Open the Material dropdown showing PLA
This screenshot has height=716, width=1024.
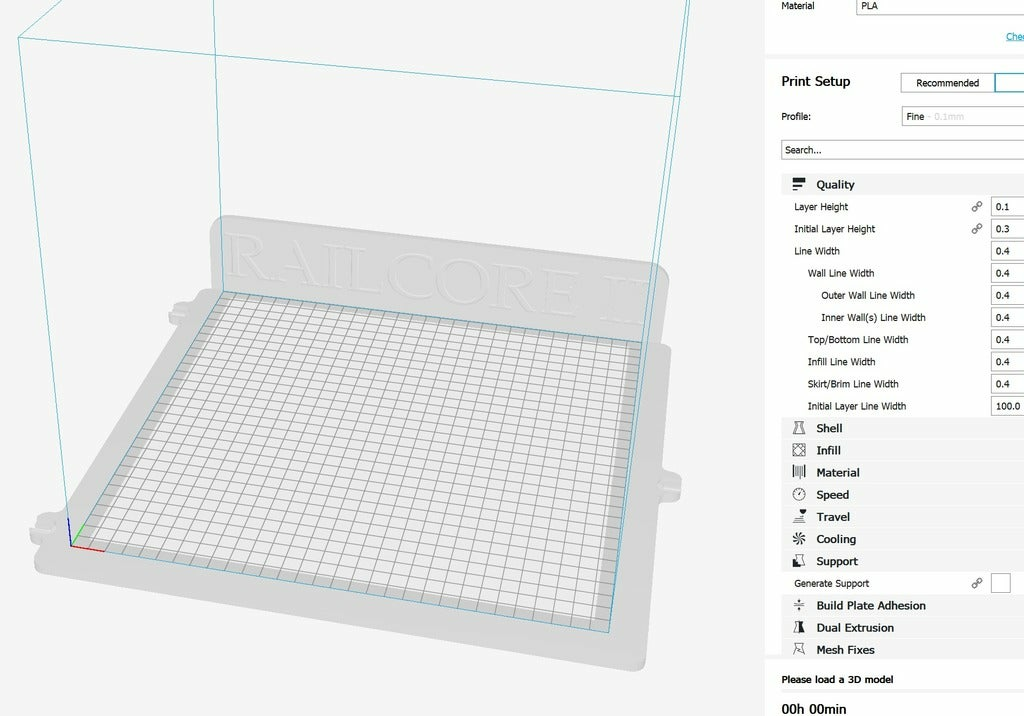tap(940, 7)
